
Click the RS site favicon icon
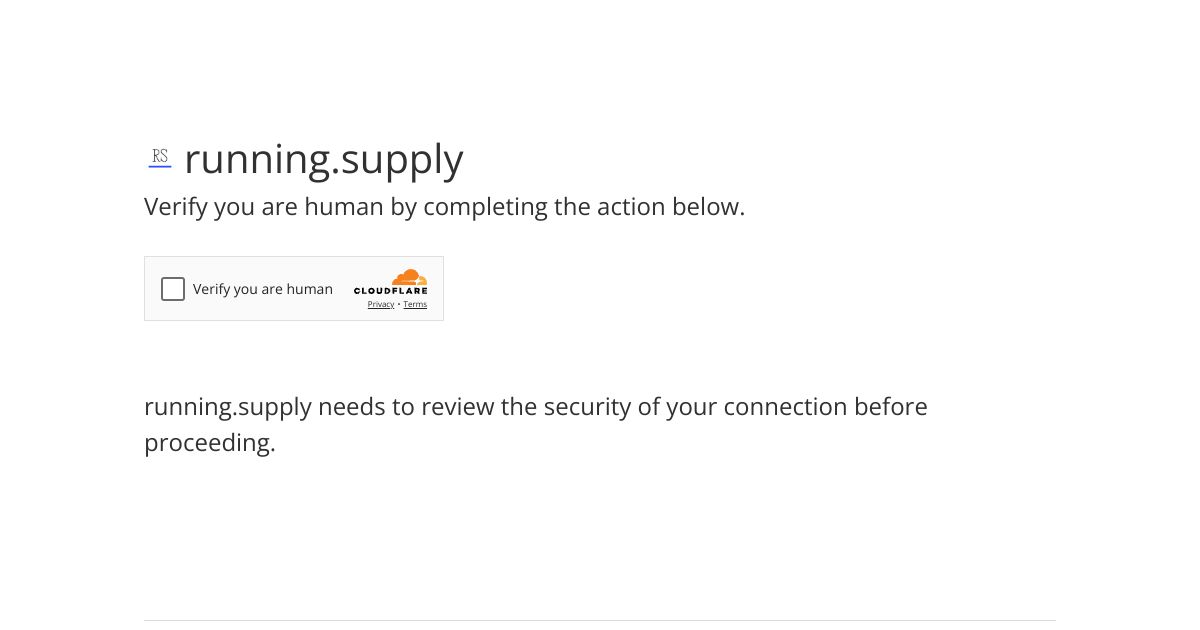pyautogui.click(x=160, y=157)
